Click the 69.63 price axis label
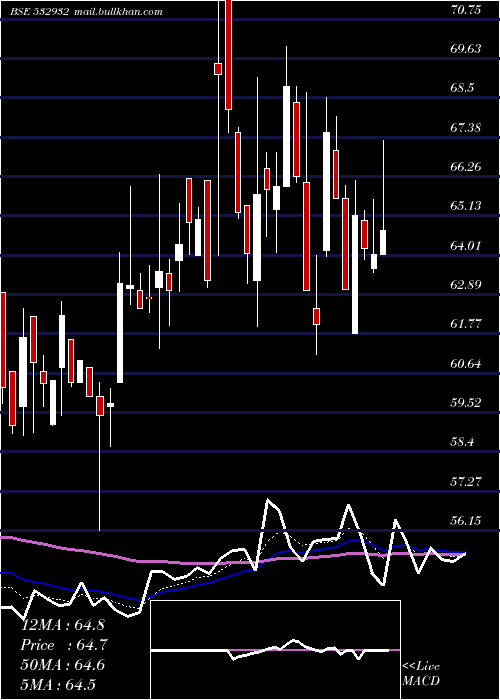The height and width of the screenshot is (700, 500). tap(466, 48)
